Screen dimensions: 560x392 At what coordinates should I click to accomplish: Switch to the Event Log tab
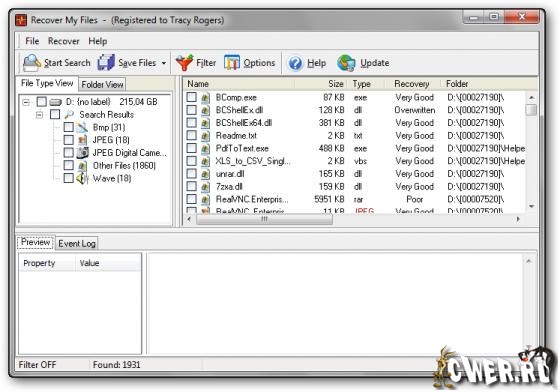(77, 243)
